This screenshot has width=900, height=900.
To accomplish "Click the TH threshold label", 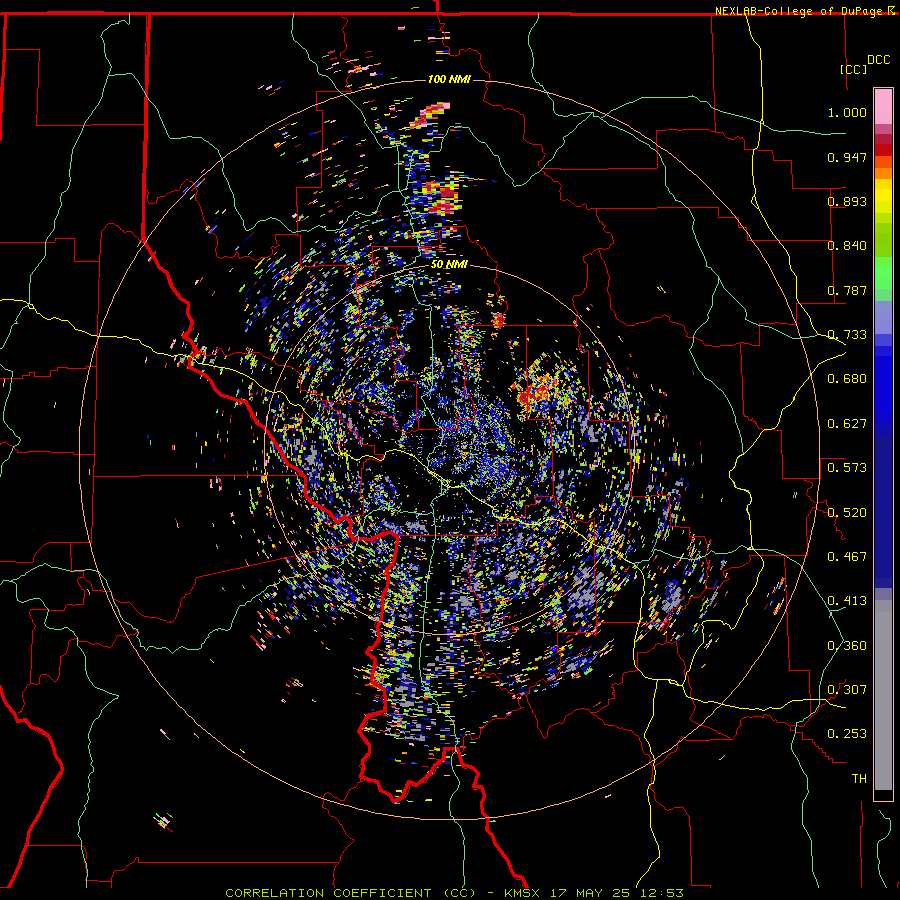I will (859, 779).
